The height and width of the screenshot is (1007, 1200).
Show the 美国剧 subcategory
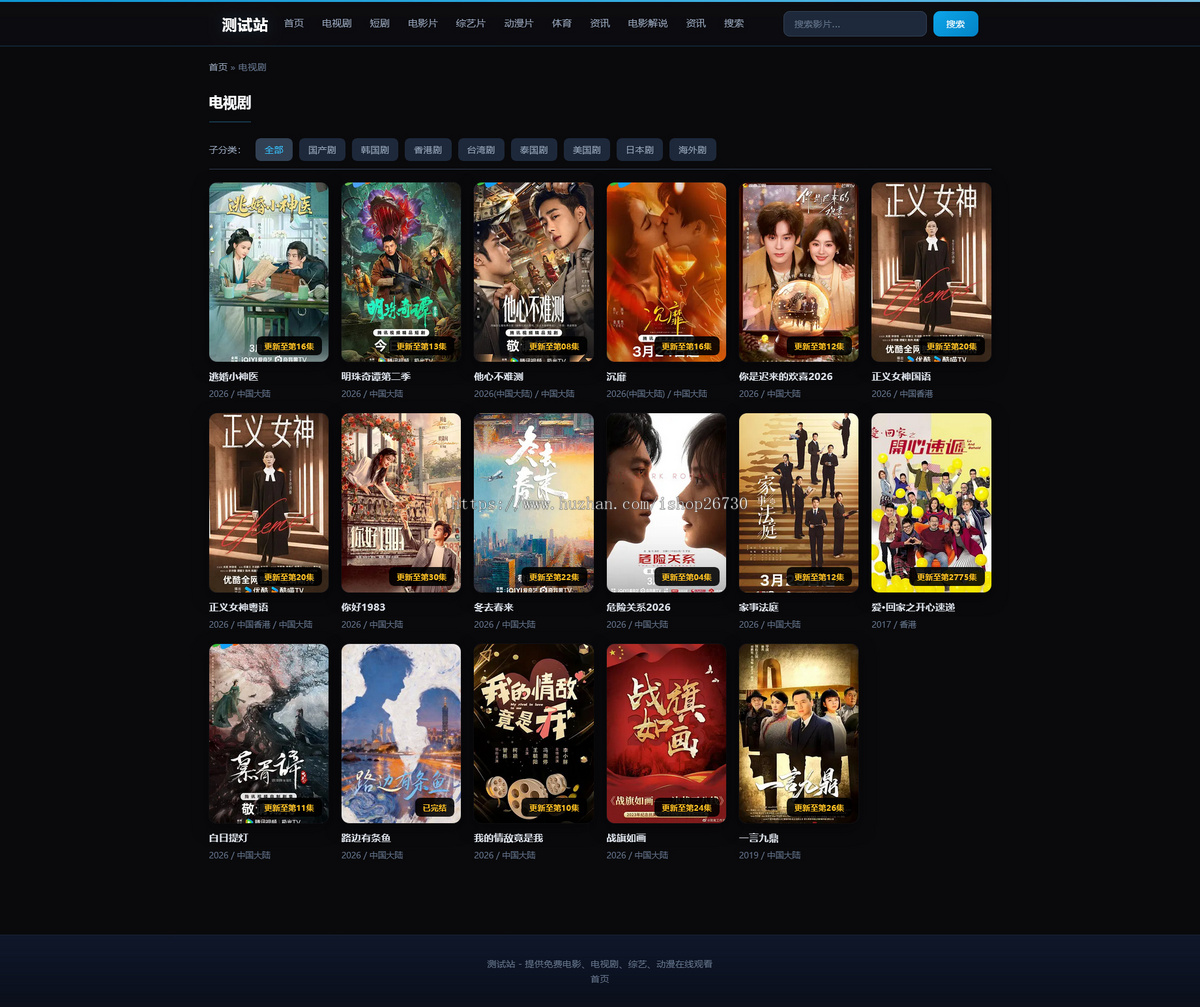coord(586,150)
